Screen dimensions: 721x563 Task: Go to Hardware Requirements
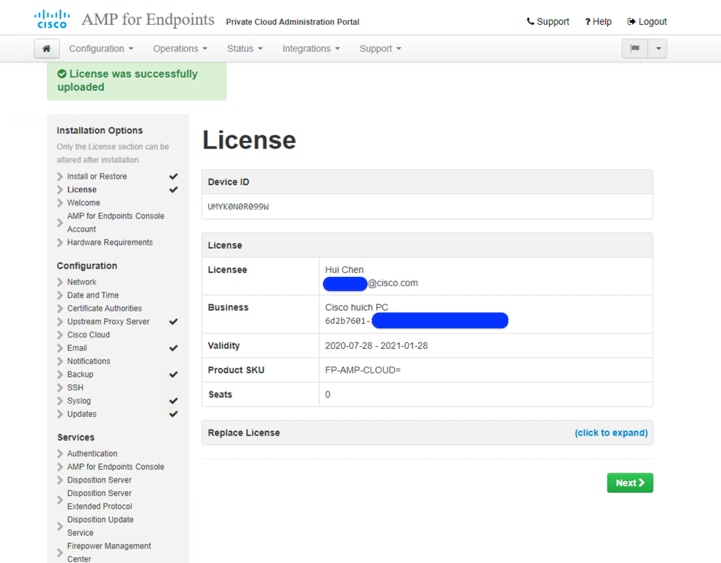(x=110, y=242)
